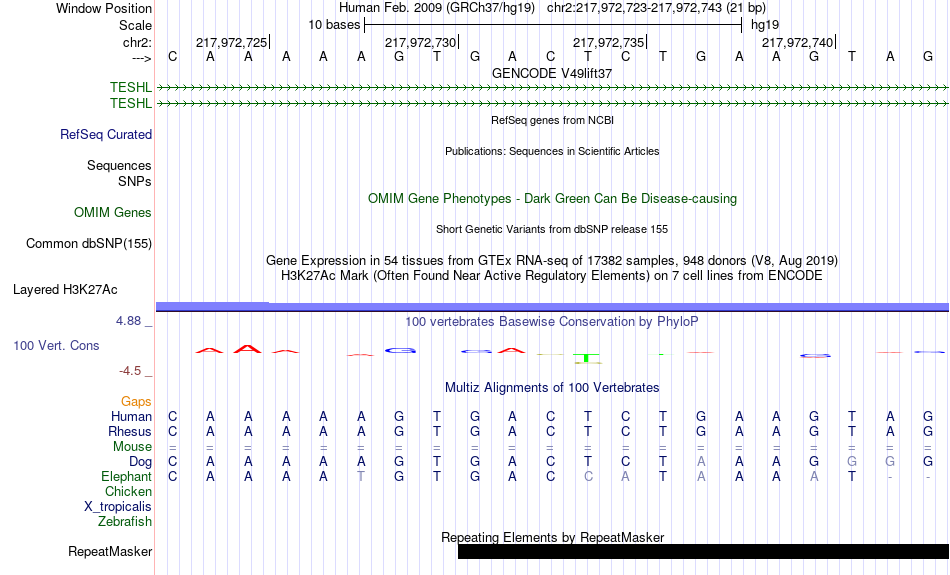Click the 217,972,730 coordinate tick
Image resolution: width=950 pixels, height=575 pixels.
(x=422, y=42)
